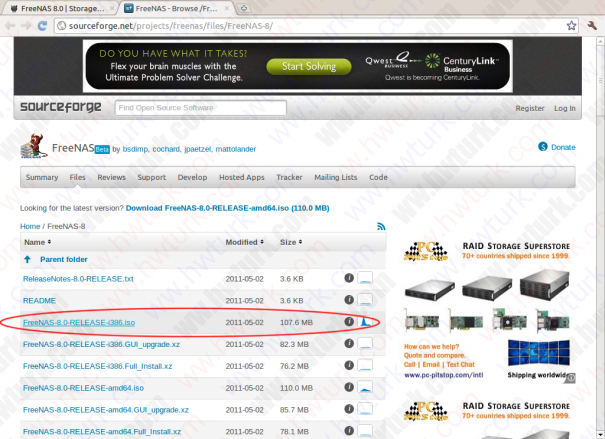The height and width of the screenshot is (439, 605).
Task: Close the FreeNAS - Browse tab
Action: pos(227,8)
